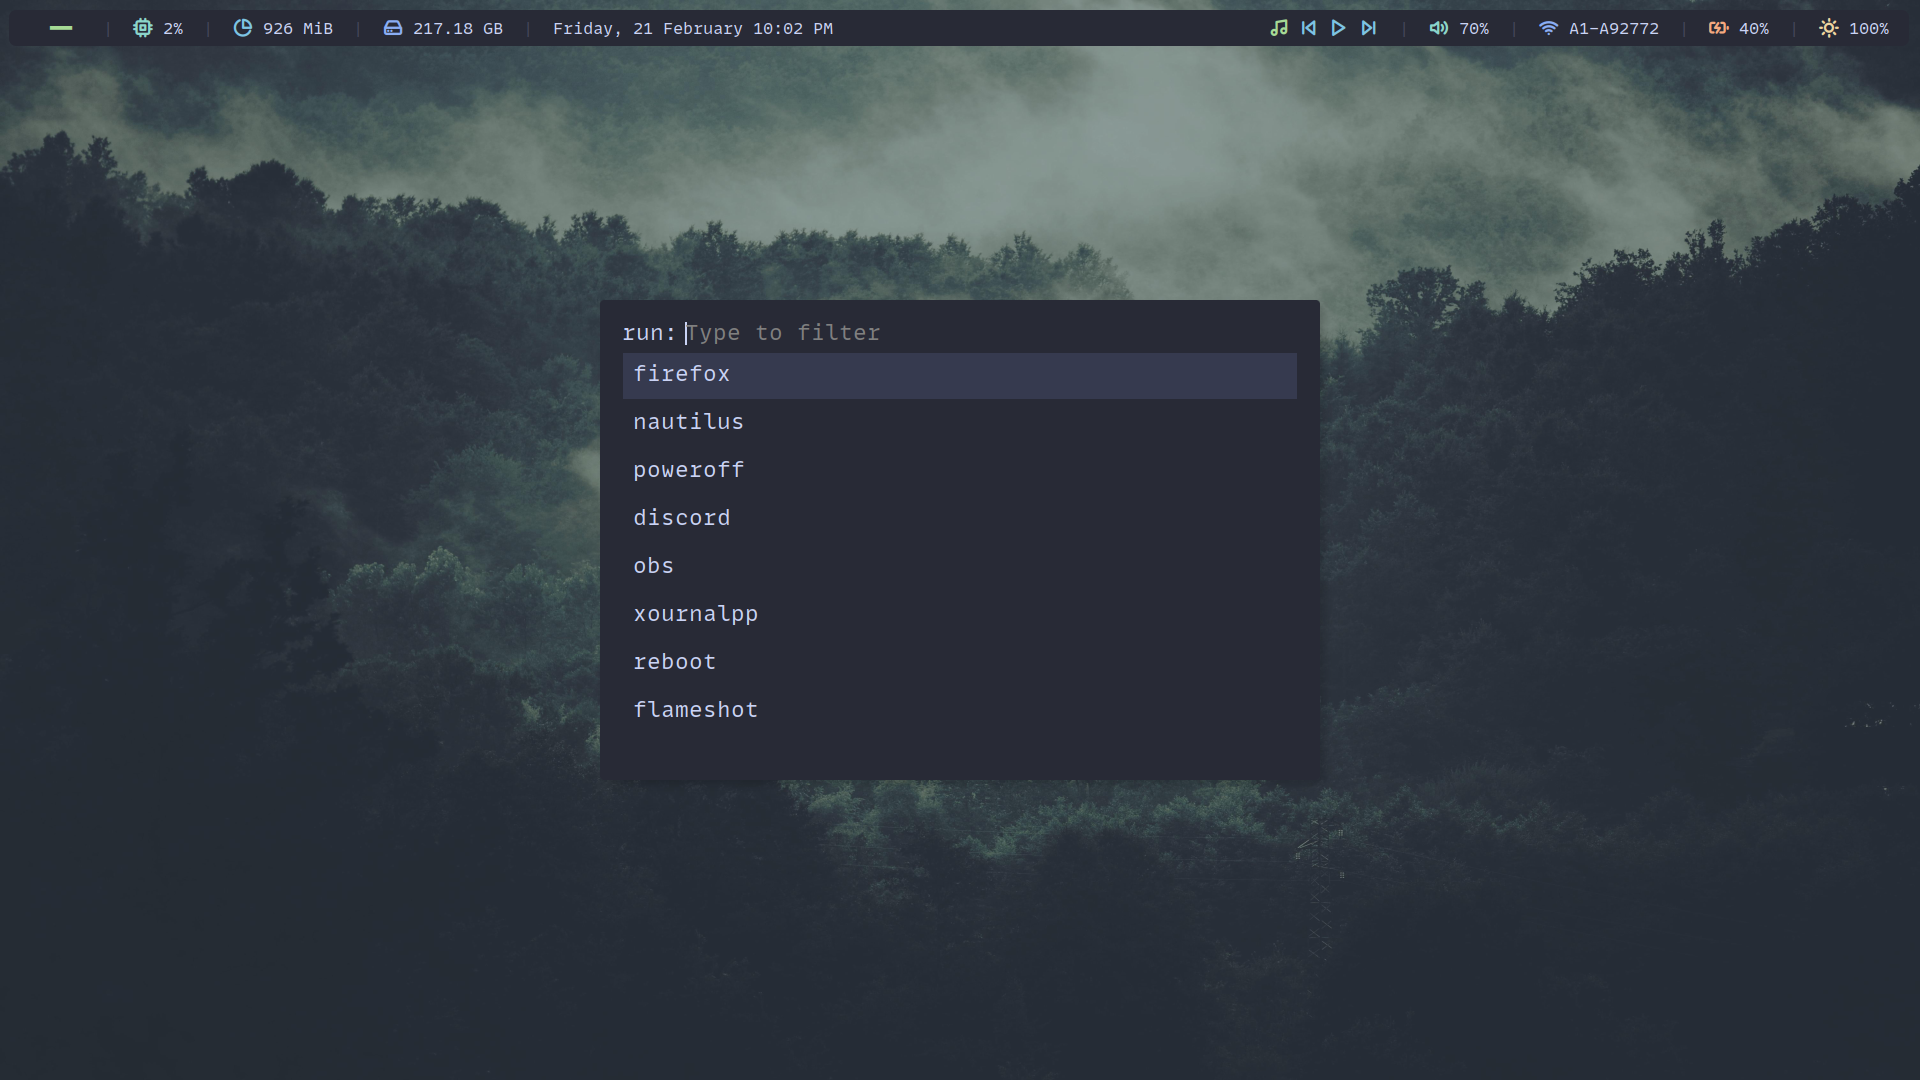Launch discord from the list

(x=960, y=519)
